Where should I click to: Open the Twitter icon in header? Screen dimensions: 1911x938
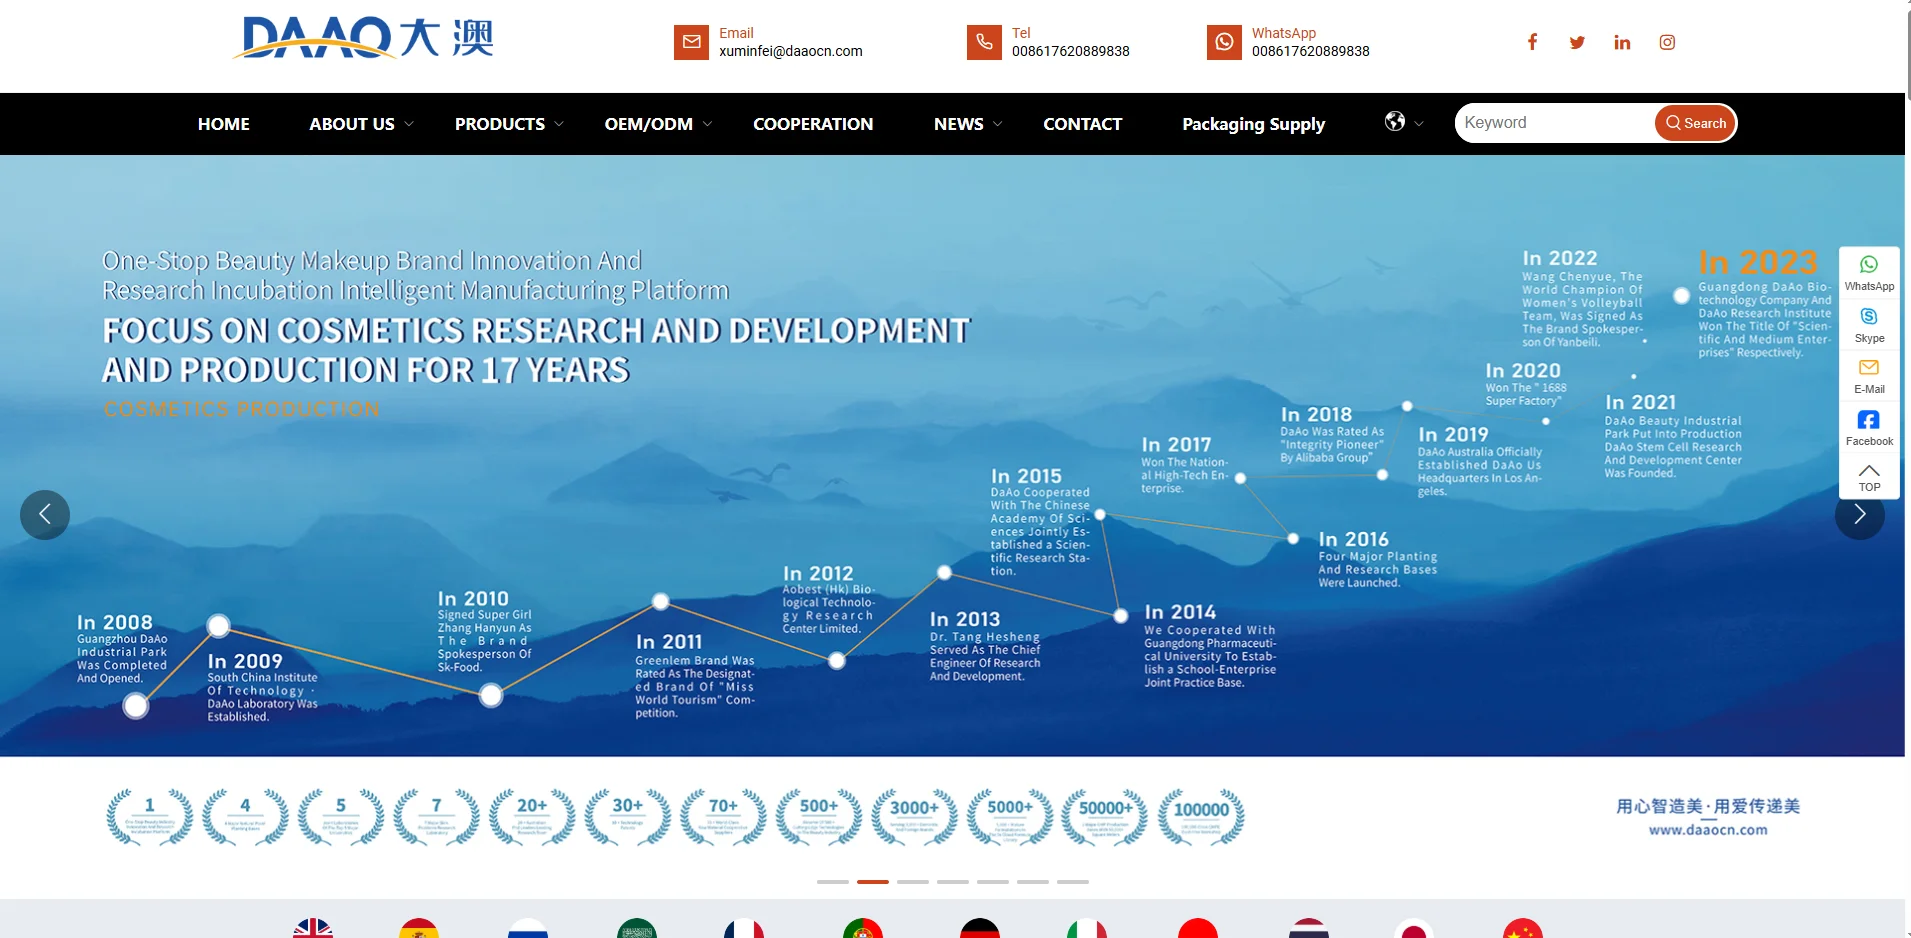(x=1577, y=42)
